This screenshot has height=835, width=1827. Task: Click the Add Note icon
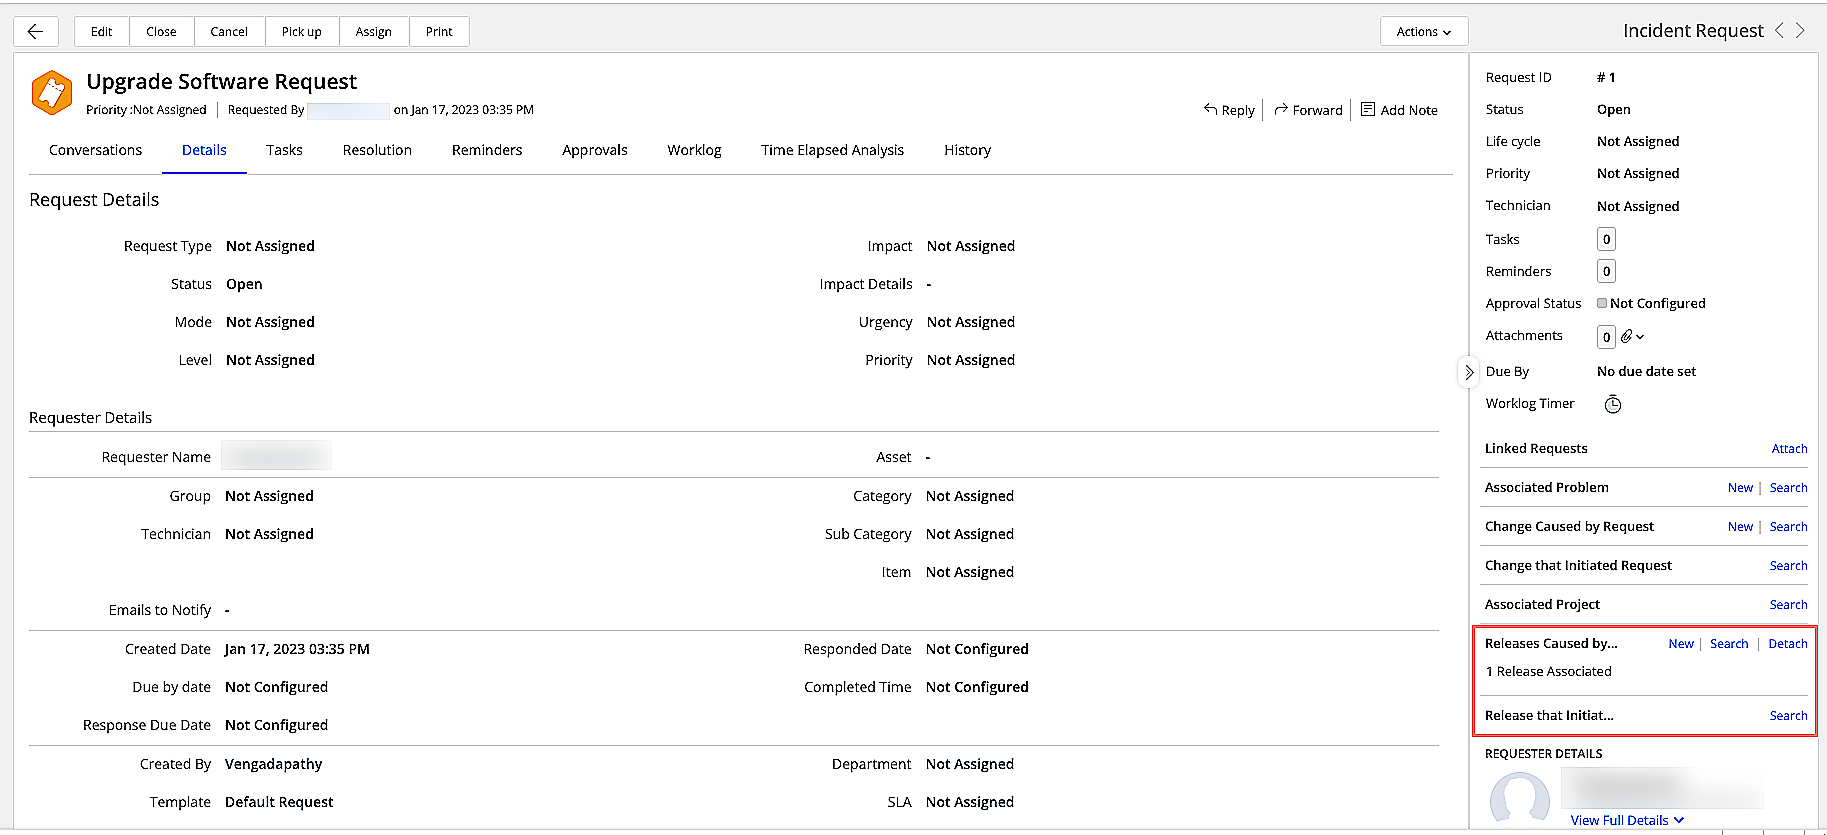tap(1368, 109)
